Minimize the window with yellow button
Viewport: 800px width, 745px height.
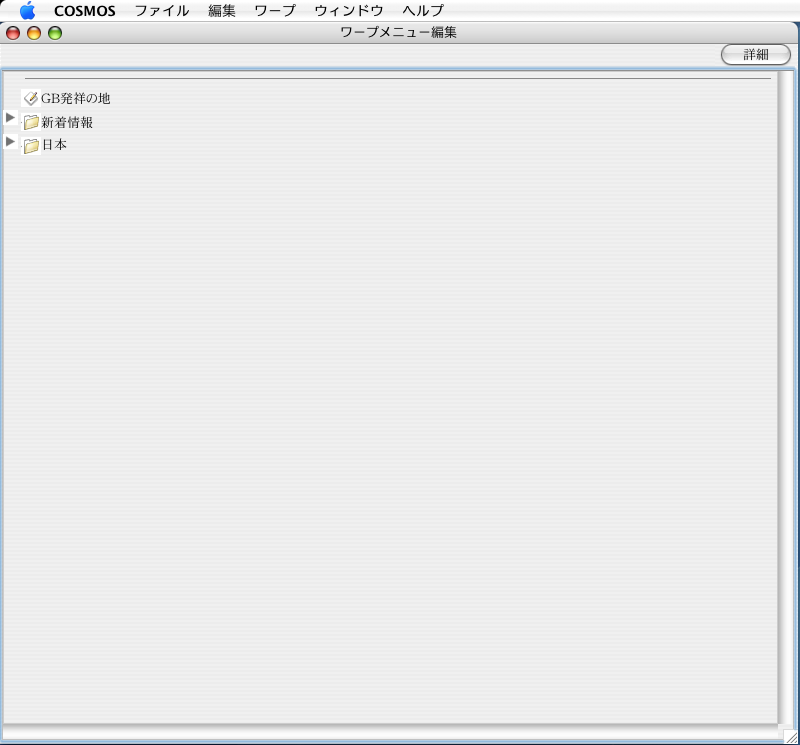[x=34, y=33]
